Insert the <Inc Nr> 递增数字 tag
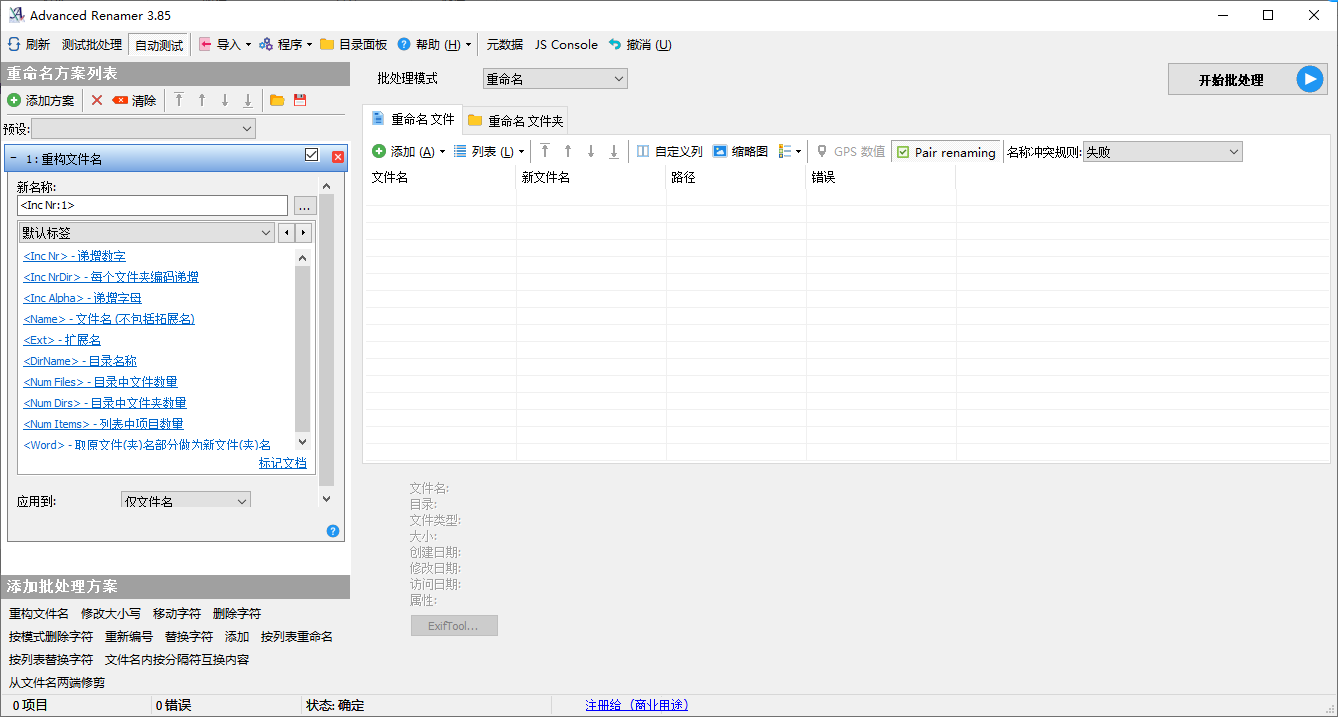1338x717 pixels. [75, 256]
